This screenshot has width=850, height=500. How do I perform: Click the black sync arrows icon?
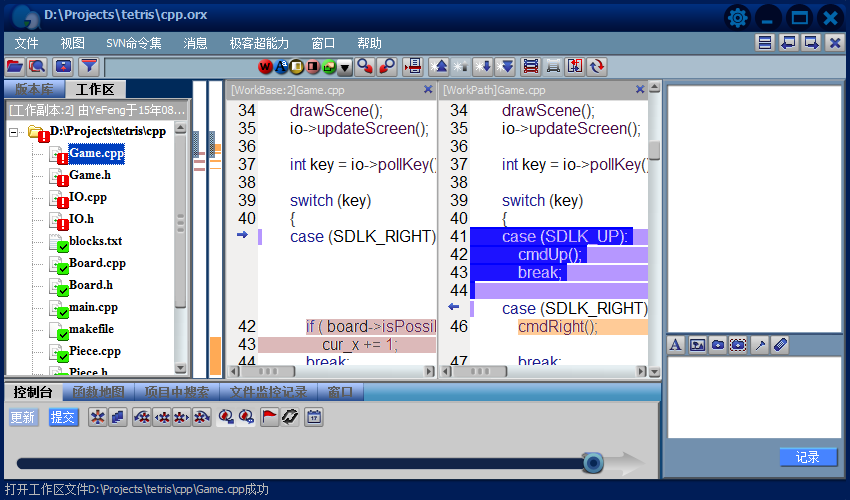289,417
